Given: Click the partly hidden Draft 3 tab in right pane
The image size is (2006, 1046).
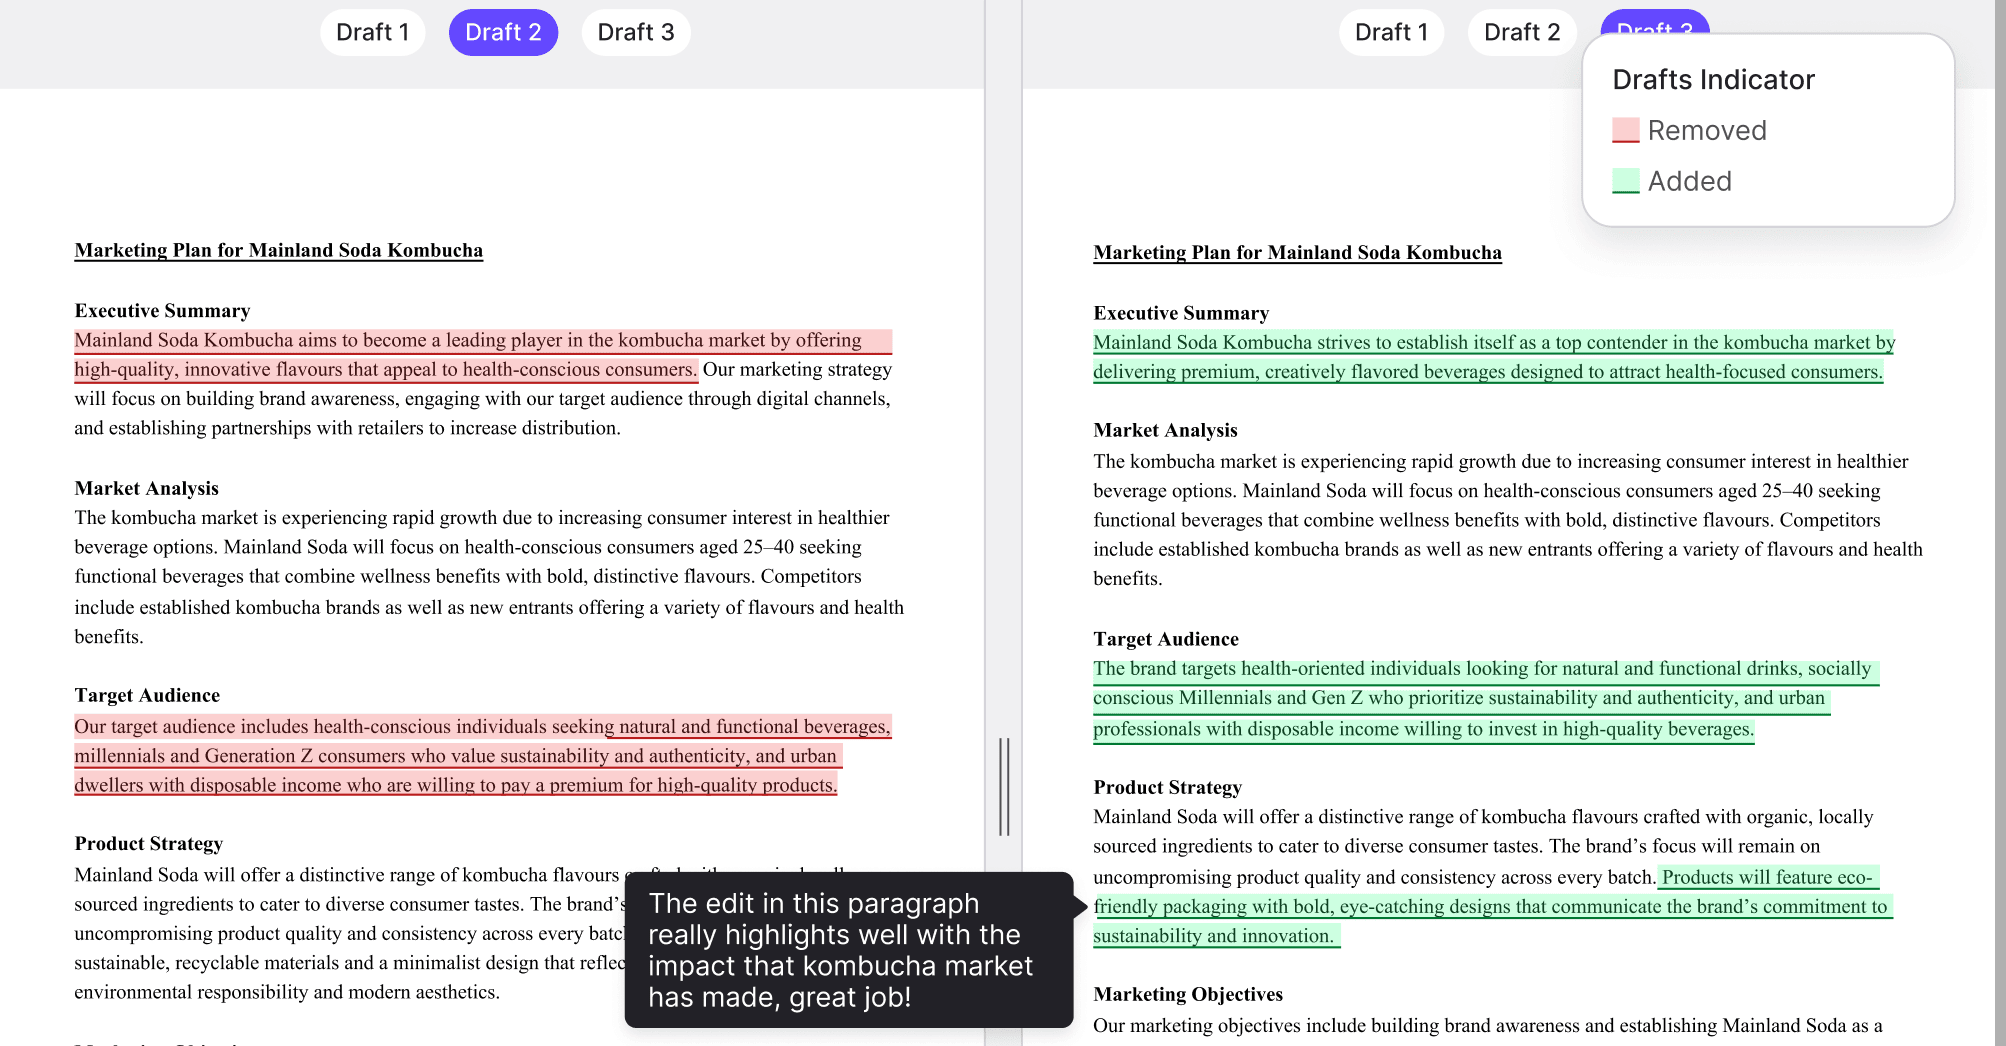Looking at the screenshot, I should coord(1655,22).
